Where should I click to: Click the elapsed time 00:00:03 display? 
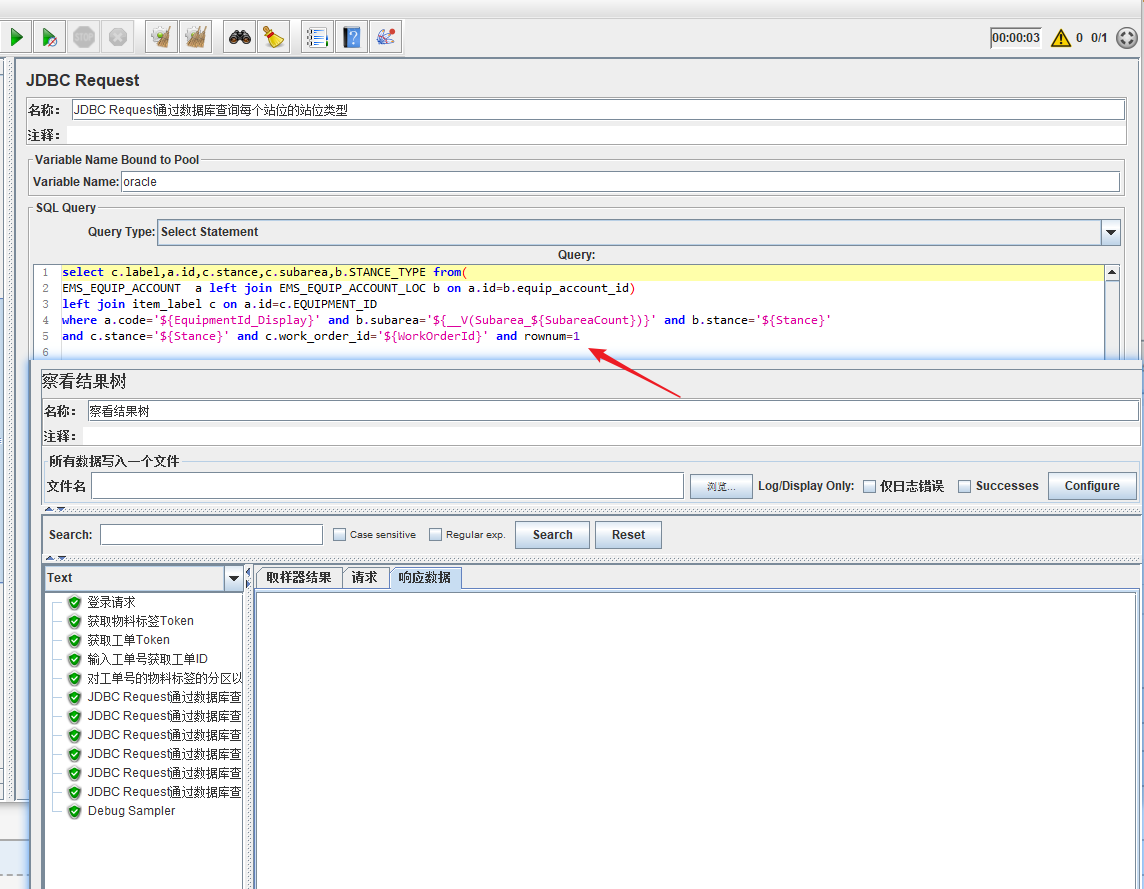[x=1016, y=37]
